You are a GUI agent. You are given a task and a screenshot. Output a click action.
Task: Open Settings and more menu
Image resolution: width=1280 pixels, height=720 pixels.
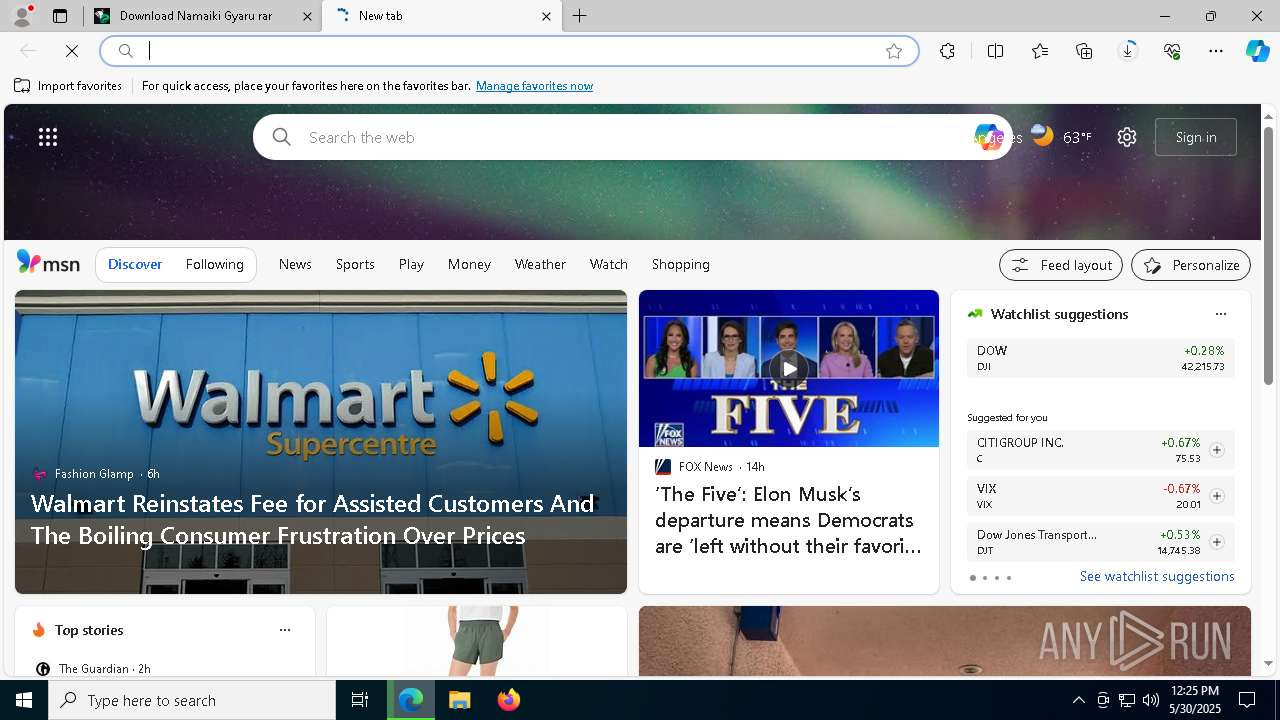coord(1216,51)
